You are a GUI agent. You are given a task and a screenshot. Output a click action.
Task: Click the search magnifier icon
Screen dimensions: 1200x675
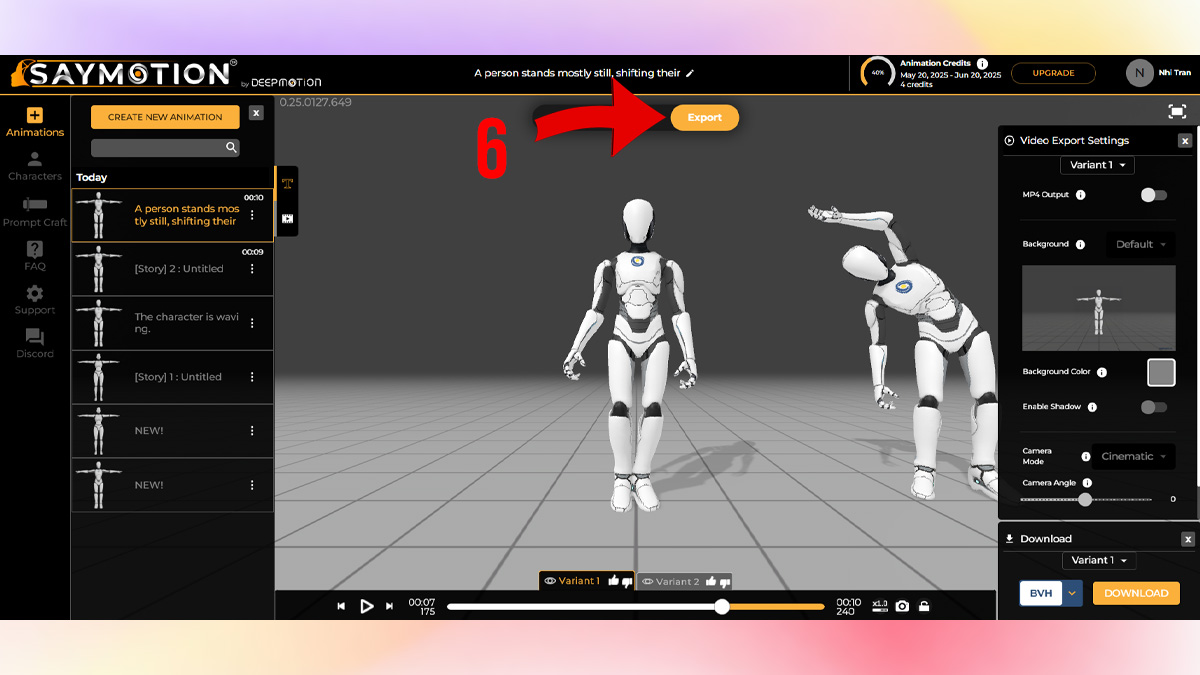point(231,148)
